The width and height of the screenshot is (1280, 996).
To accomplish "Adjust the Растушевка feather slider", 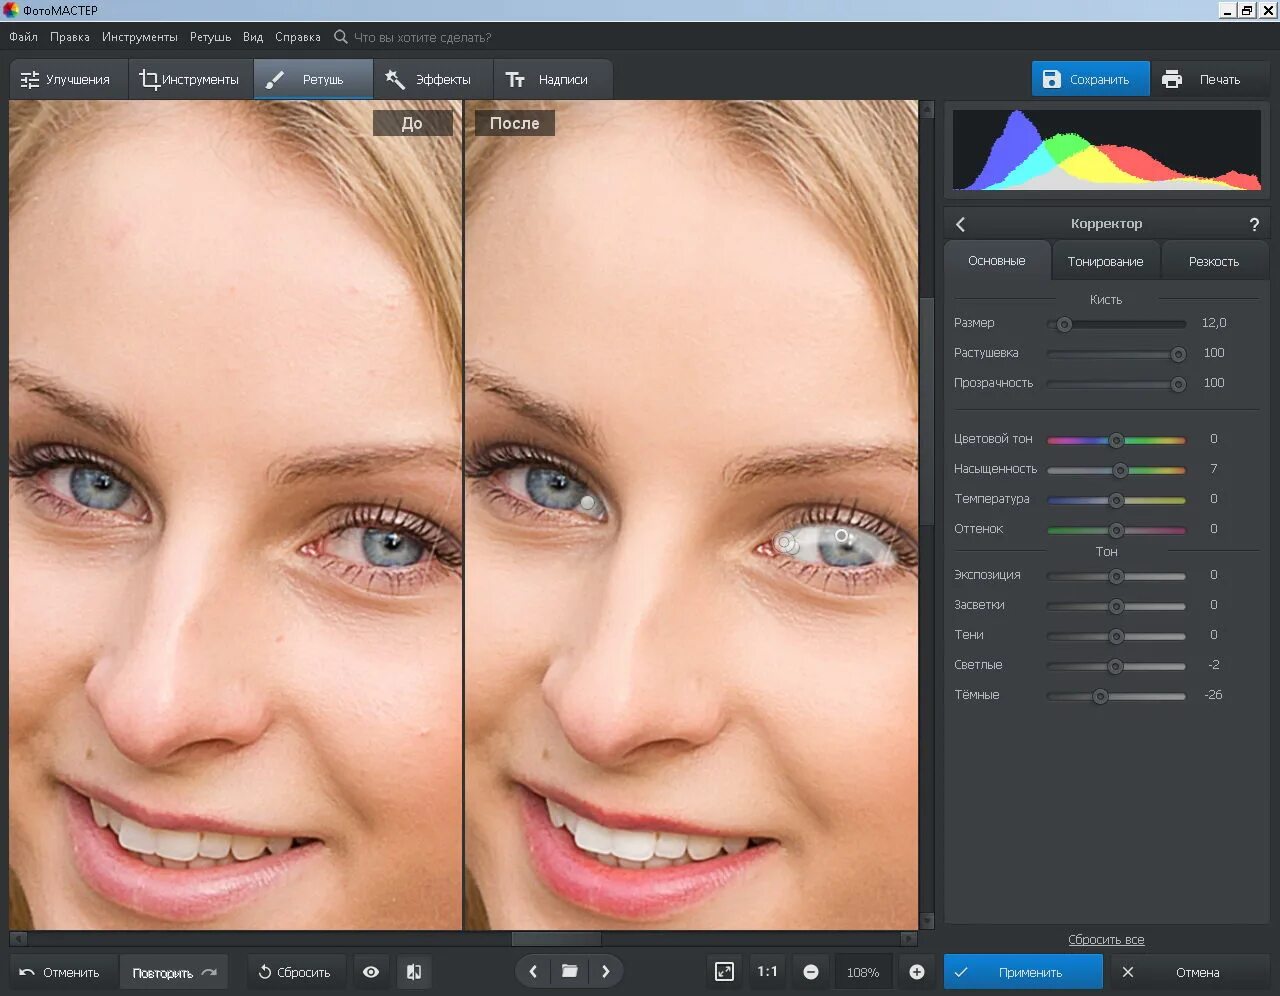I will 1116,354.
